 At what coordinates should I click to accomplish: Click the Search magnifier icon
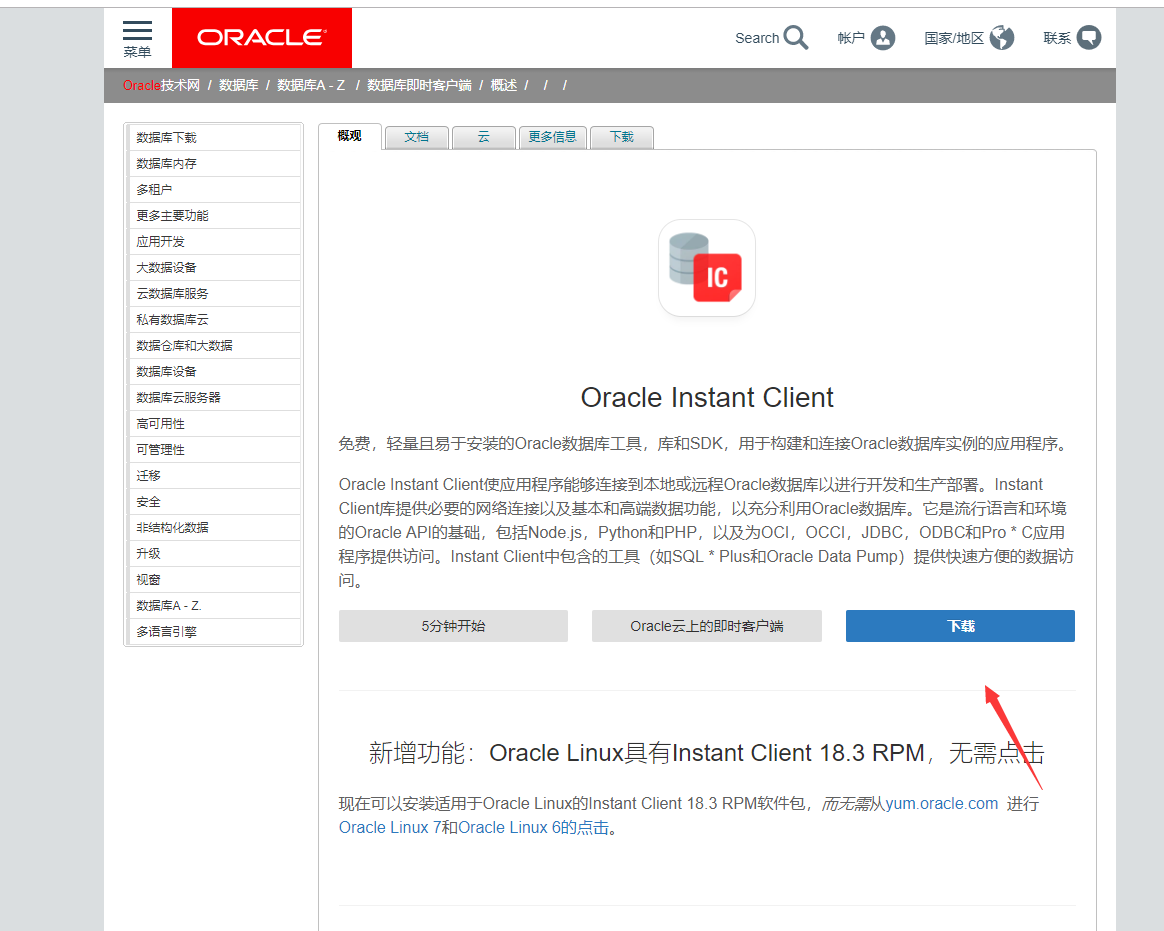coord(796,37)
